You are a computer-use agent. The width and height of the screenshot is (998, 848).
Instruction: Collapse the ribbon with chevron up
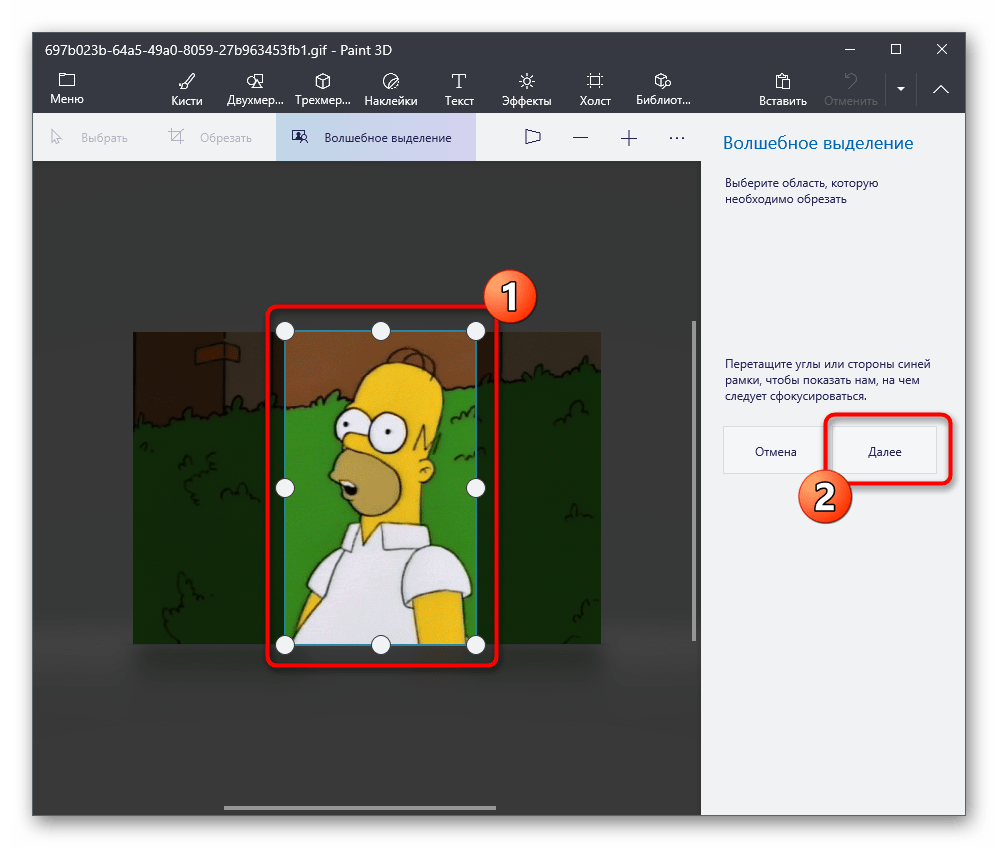pyautogui.click(x=941, y=89)
